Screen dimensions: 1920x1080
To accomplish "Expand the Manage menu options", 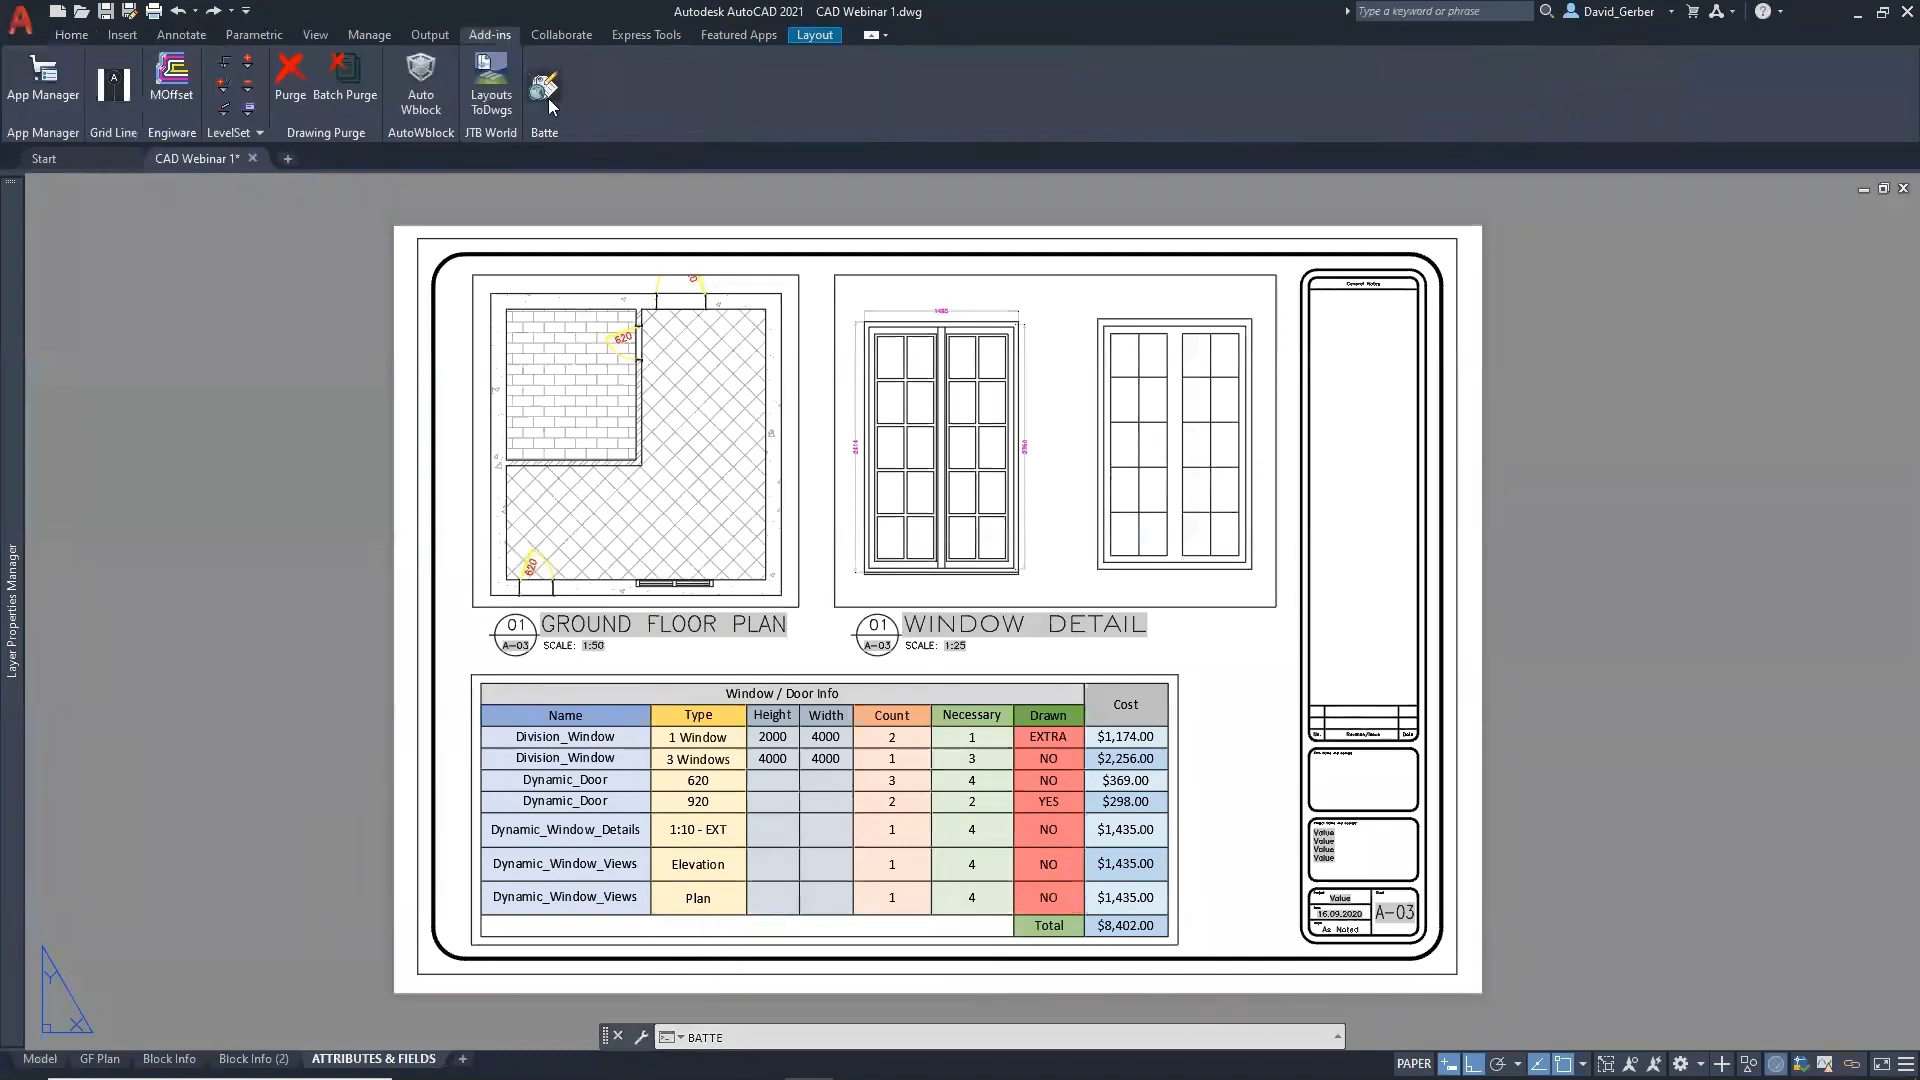I will 368,34.
